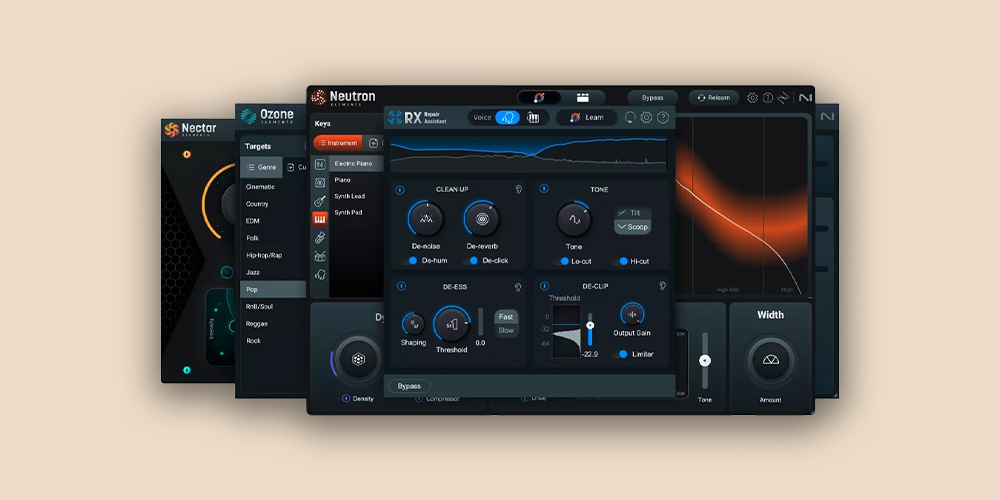Select the Tilt tone shape option
Image resolution: width=1000 pixels, height=500 pixels.
point(632,212)
